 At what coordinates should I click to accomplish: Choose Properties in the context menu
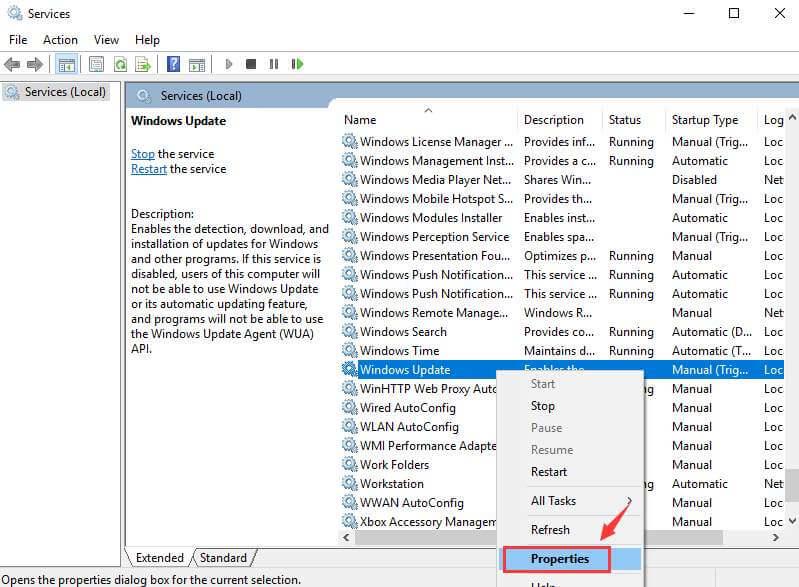(x=560, y=559)
